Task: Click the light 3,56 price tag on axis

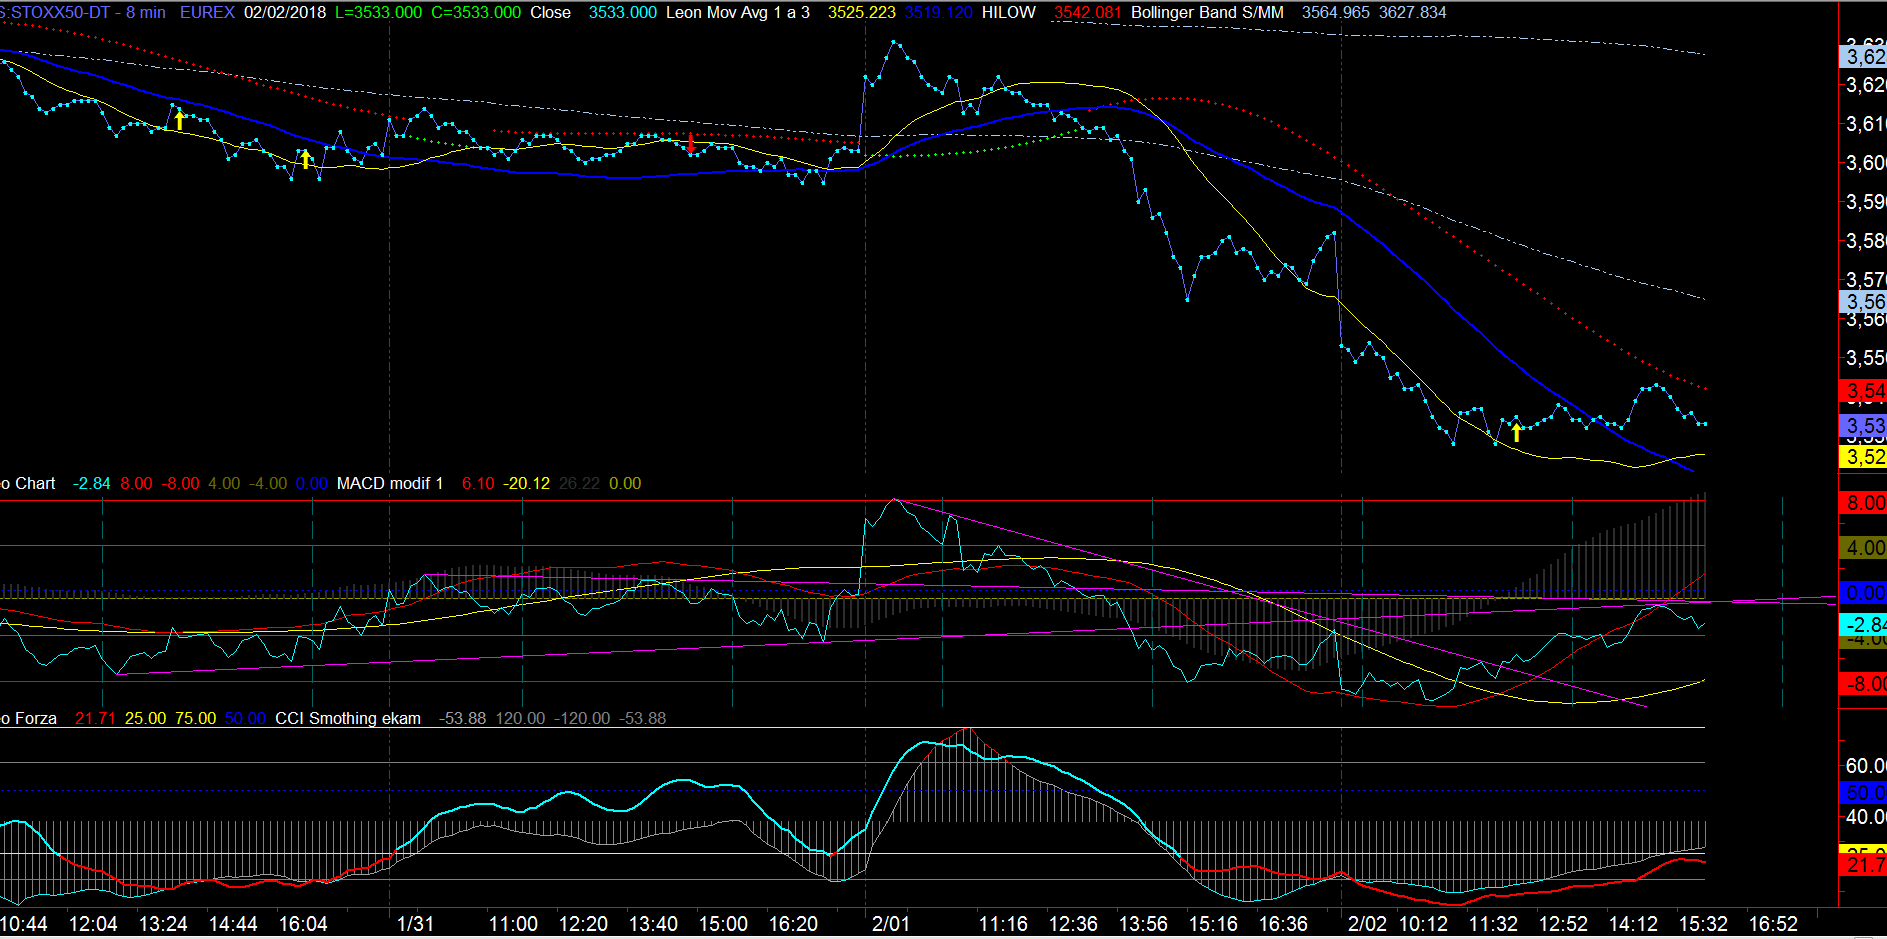Action: [1863, 302]
